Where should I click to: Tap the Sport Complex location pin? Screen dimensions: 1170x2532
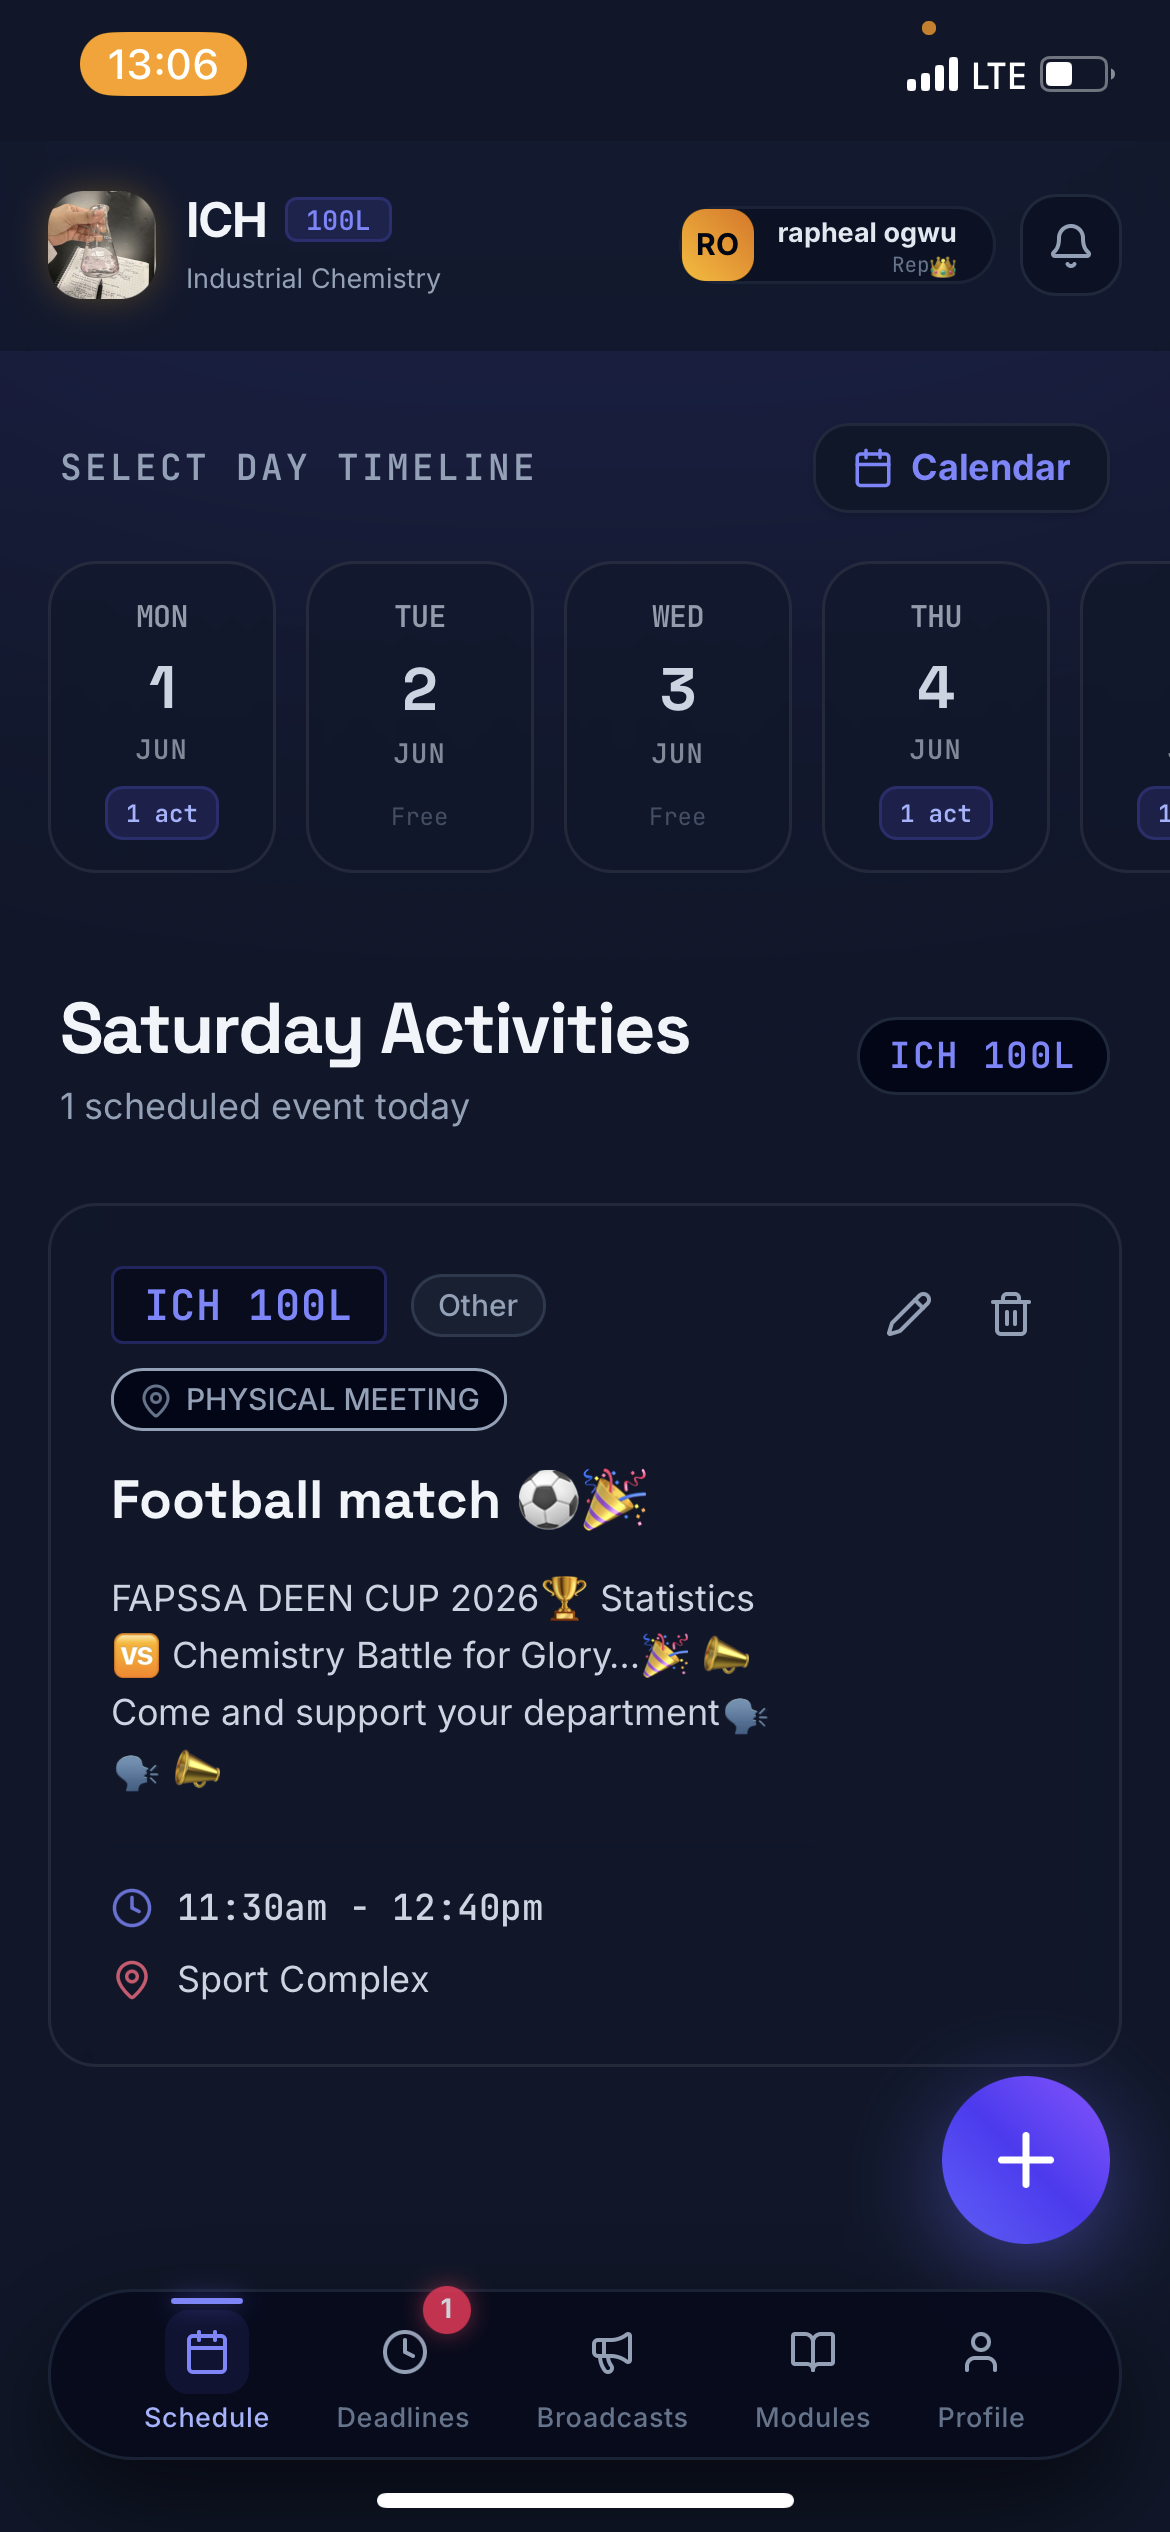click(x=132, y=1980)
